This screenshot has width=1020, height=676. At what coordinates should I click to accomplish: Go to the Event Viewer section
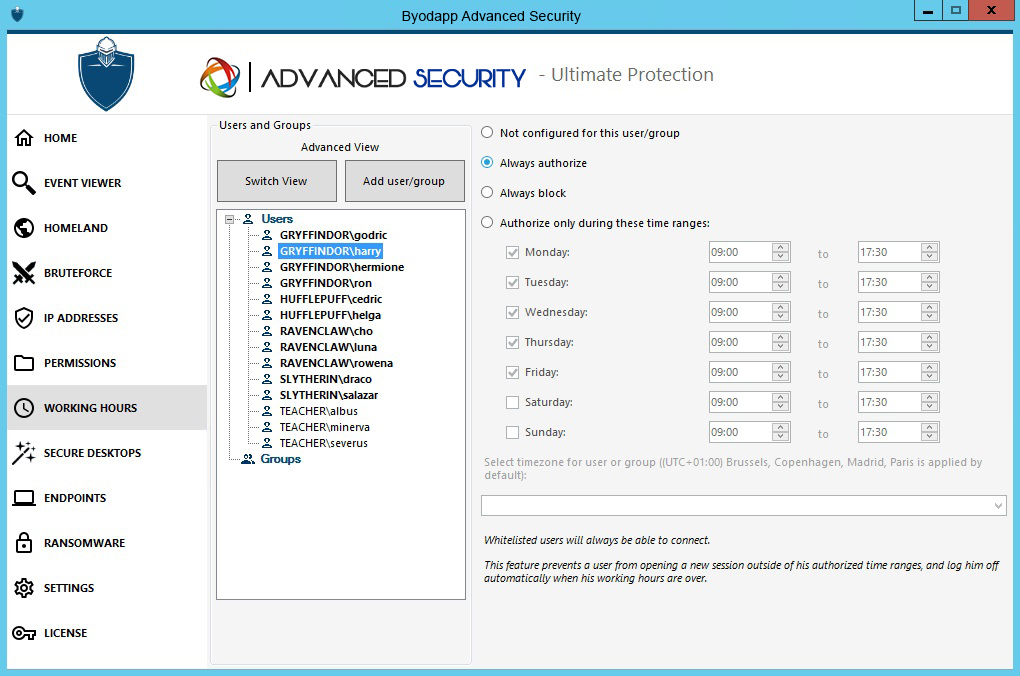[x=107, y=183]
